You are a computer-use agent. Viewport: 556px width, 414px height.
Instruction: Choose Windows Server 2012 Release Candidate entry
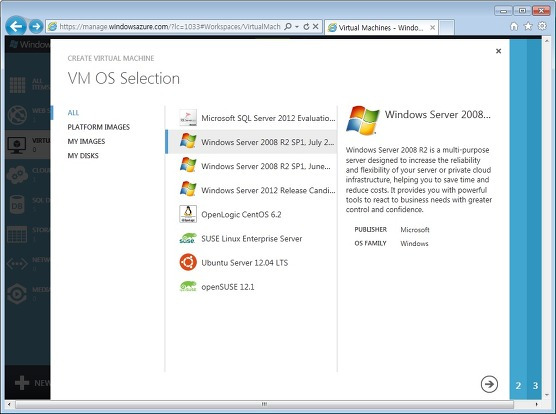coord(251,190)
